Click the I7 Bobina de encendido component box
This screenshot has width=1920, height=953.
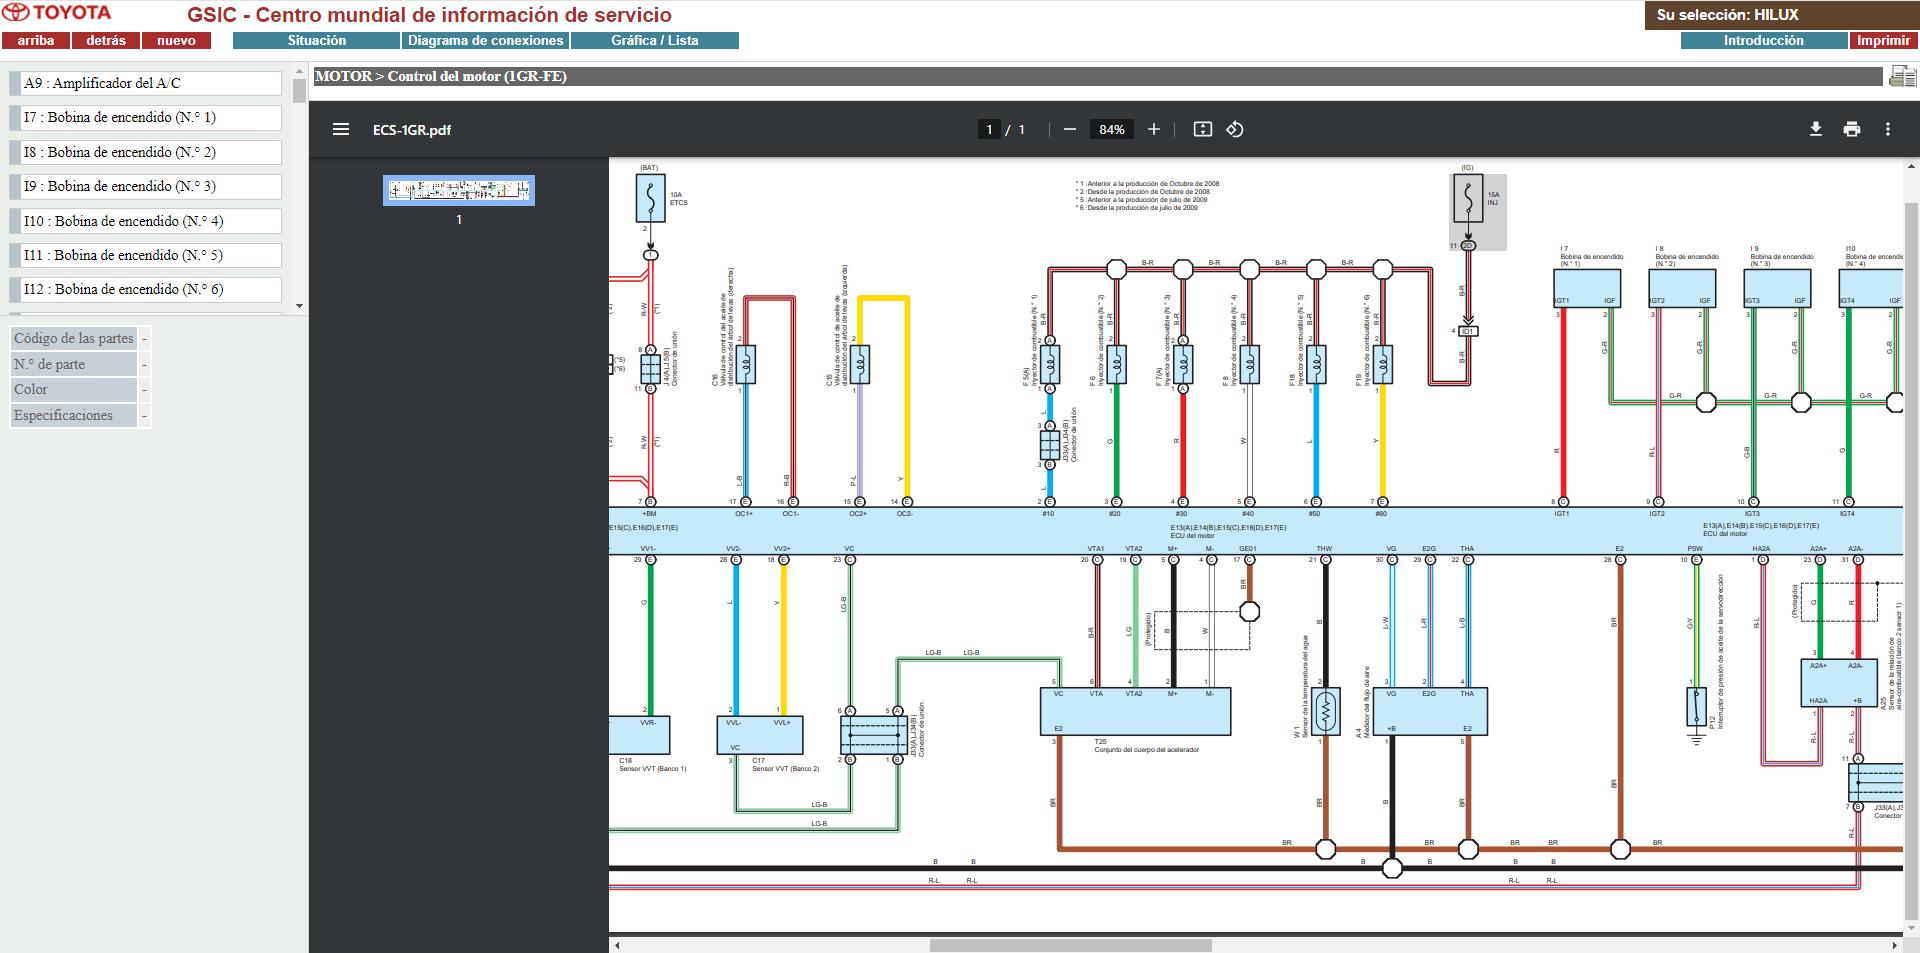tap(1586, 288)
